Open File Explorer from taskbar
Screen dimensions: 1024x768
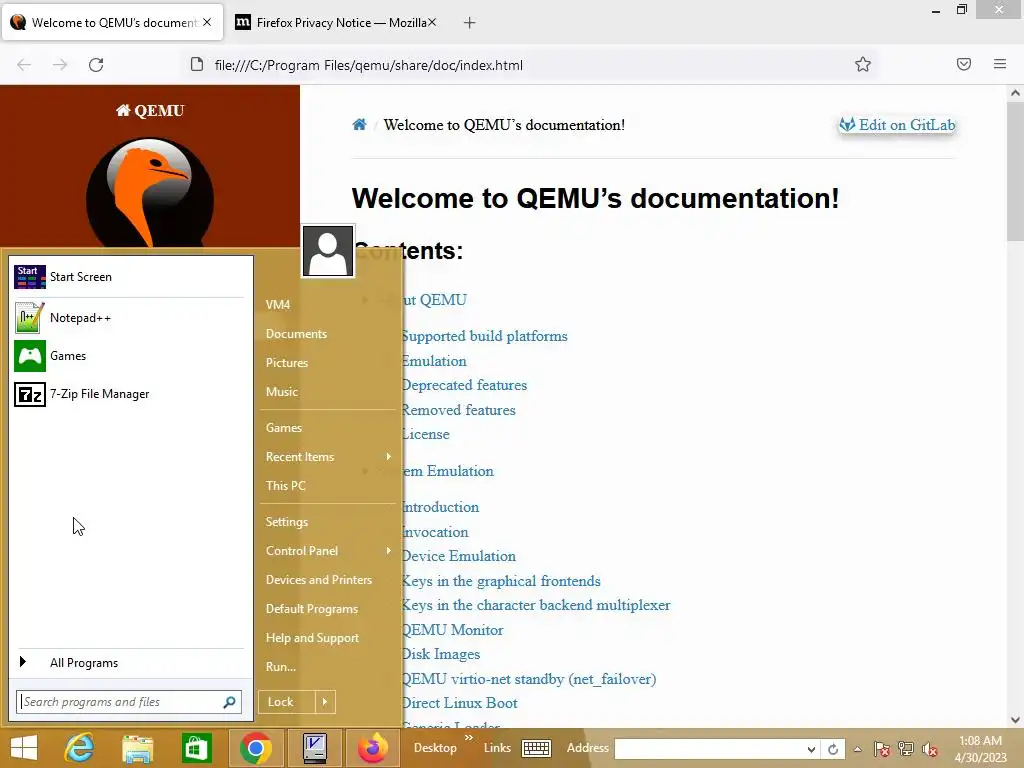coord(138,748)
